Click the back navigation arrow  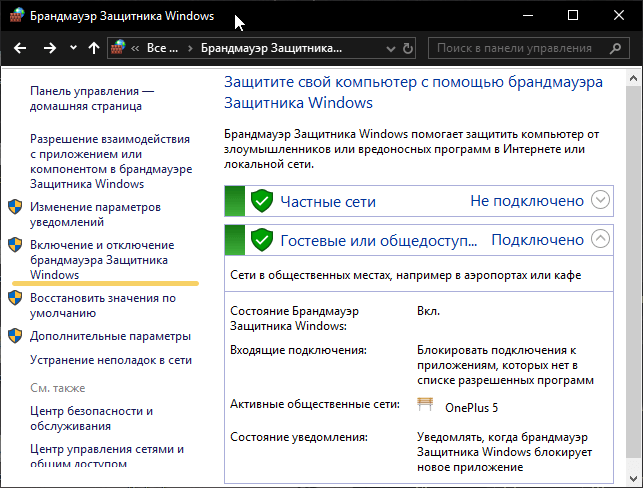pos(20,48)
